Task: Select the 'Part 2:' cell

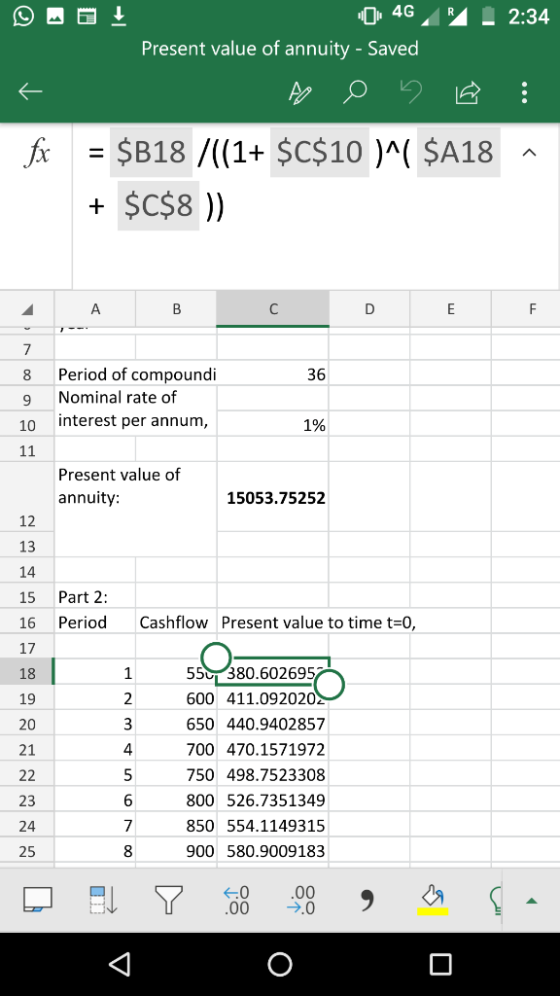Action: coord(95,597)
